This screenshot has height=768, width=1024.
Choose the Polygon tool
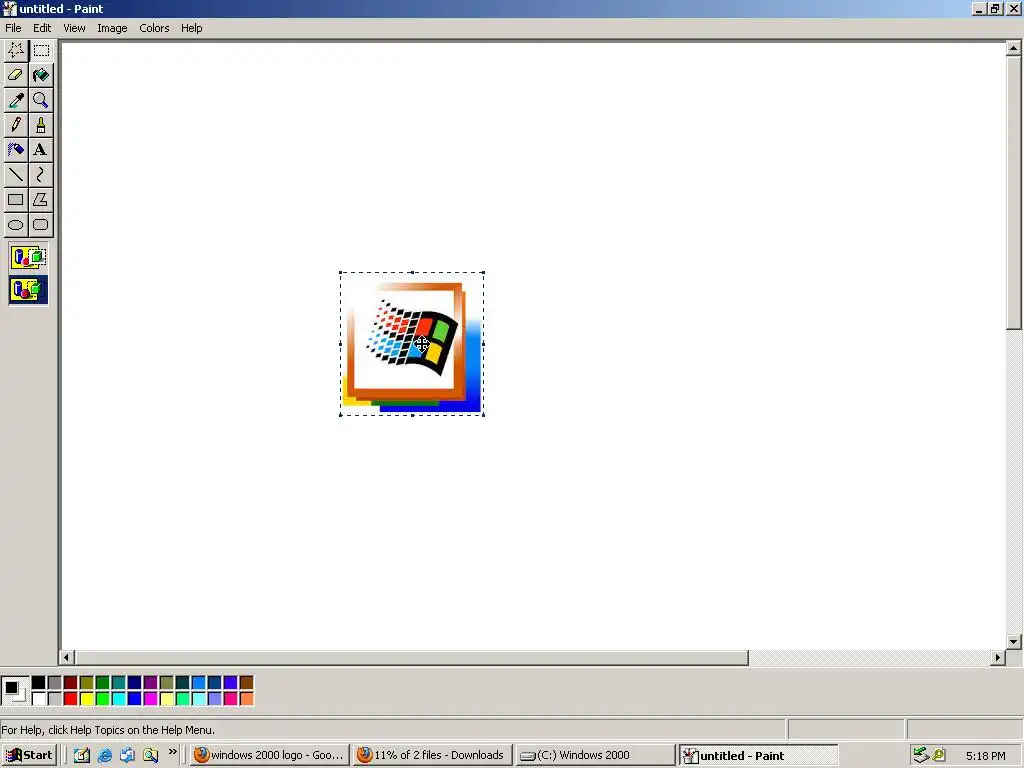pos(40,199)
